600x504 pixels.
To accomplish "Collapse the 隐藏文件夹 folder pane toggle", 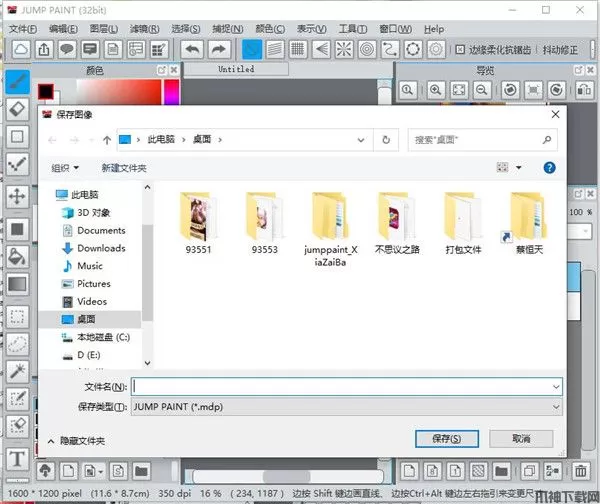I will (51, 440).
